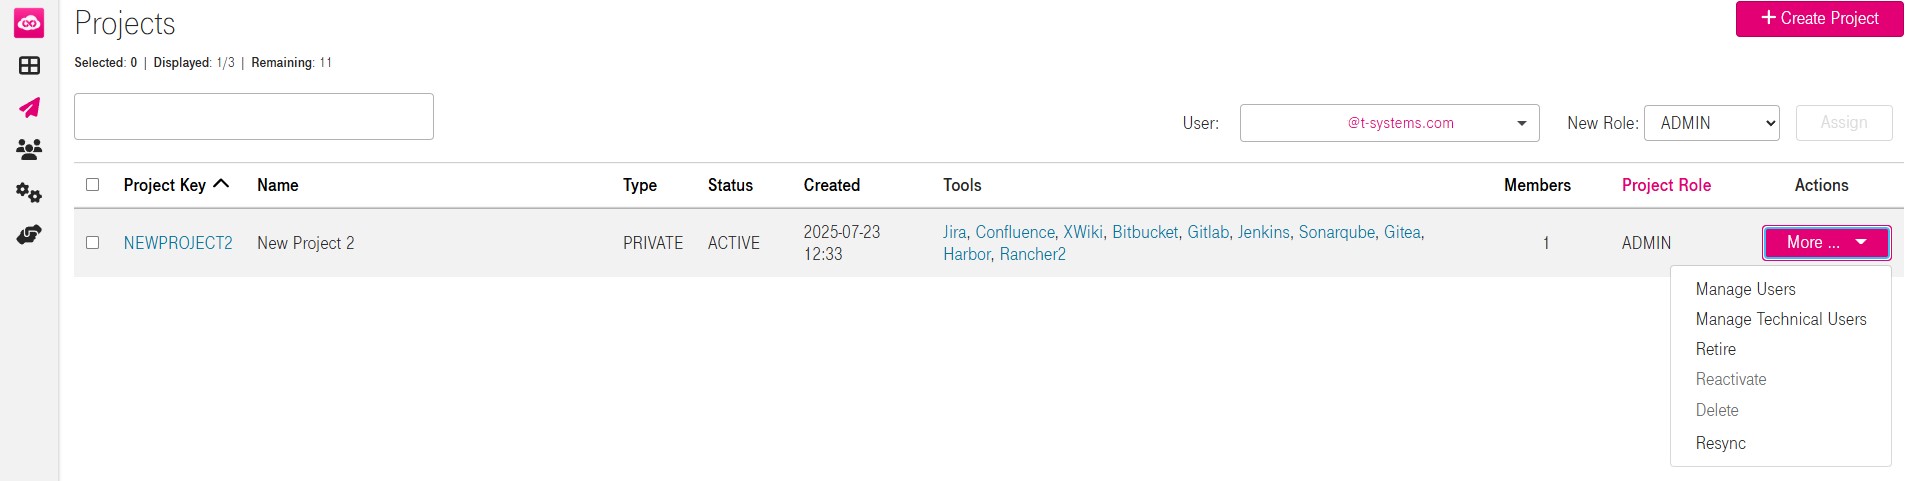Open the dashboard grid icon in sidebar
The image size is (1911, 481).
point(29,66)
